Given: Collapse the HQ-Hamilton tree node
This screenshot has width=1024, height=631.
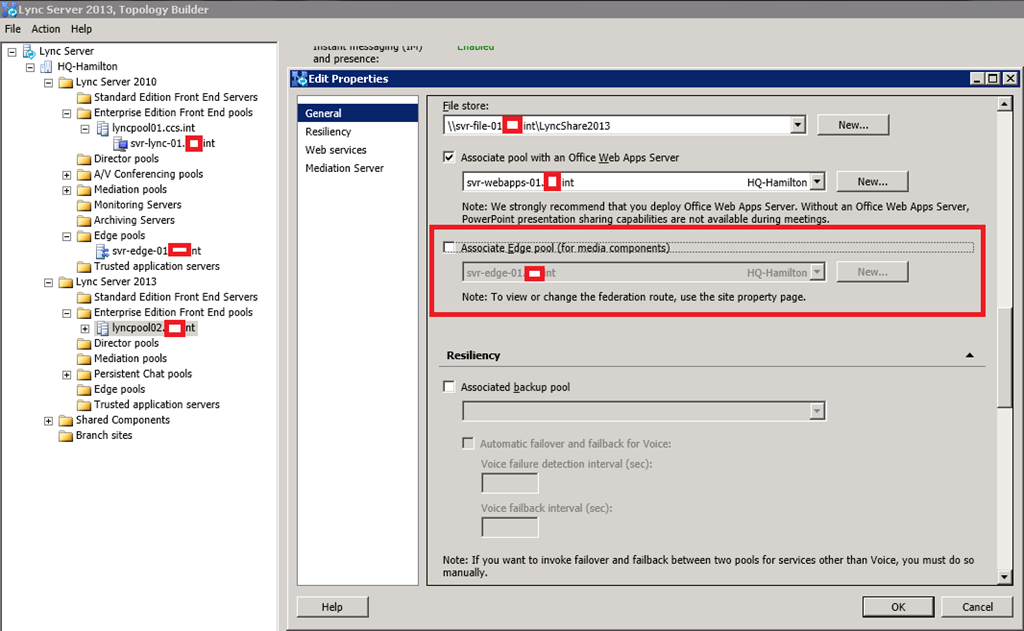Looking at the screenshot, I should (30, 67).
